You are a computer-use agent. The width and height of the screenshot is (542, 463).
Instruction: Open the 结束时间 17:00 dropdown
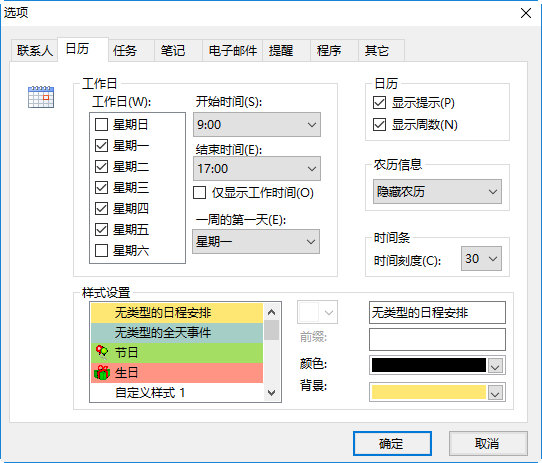257,168
